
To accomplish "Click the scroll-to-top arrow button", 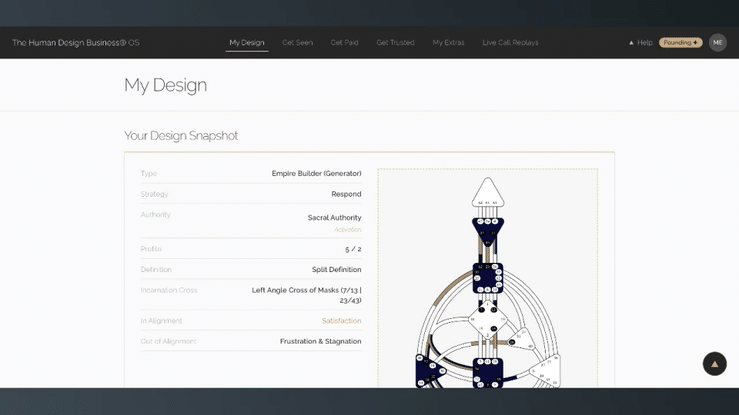I will pos(714,364).
